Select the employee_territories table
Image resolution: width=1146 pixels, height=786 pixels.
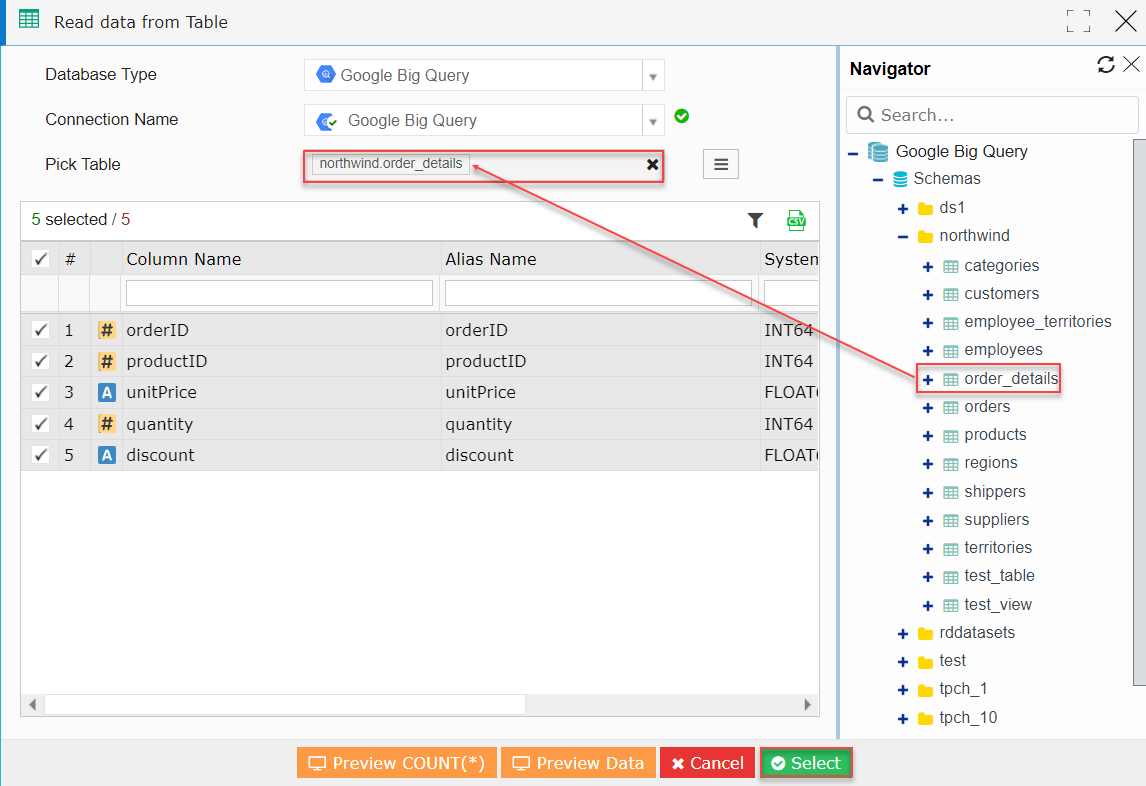point(1037,322)
